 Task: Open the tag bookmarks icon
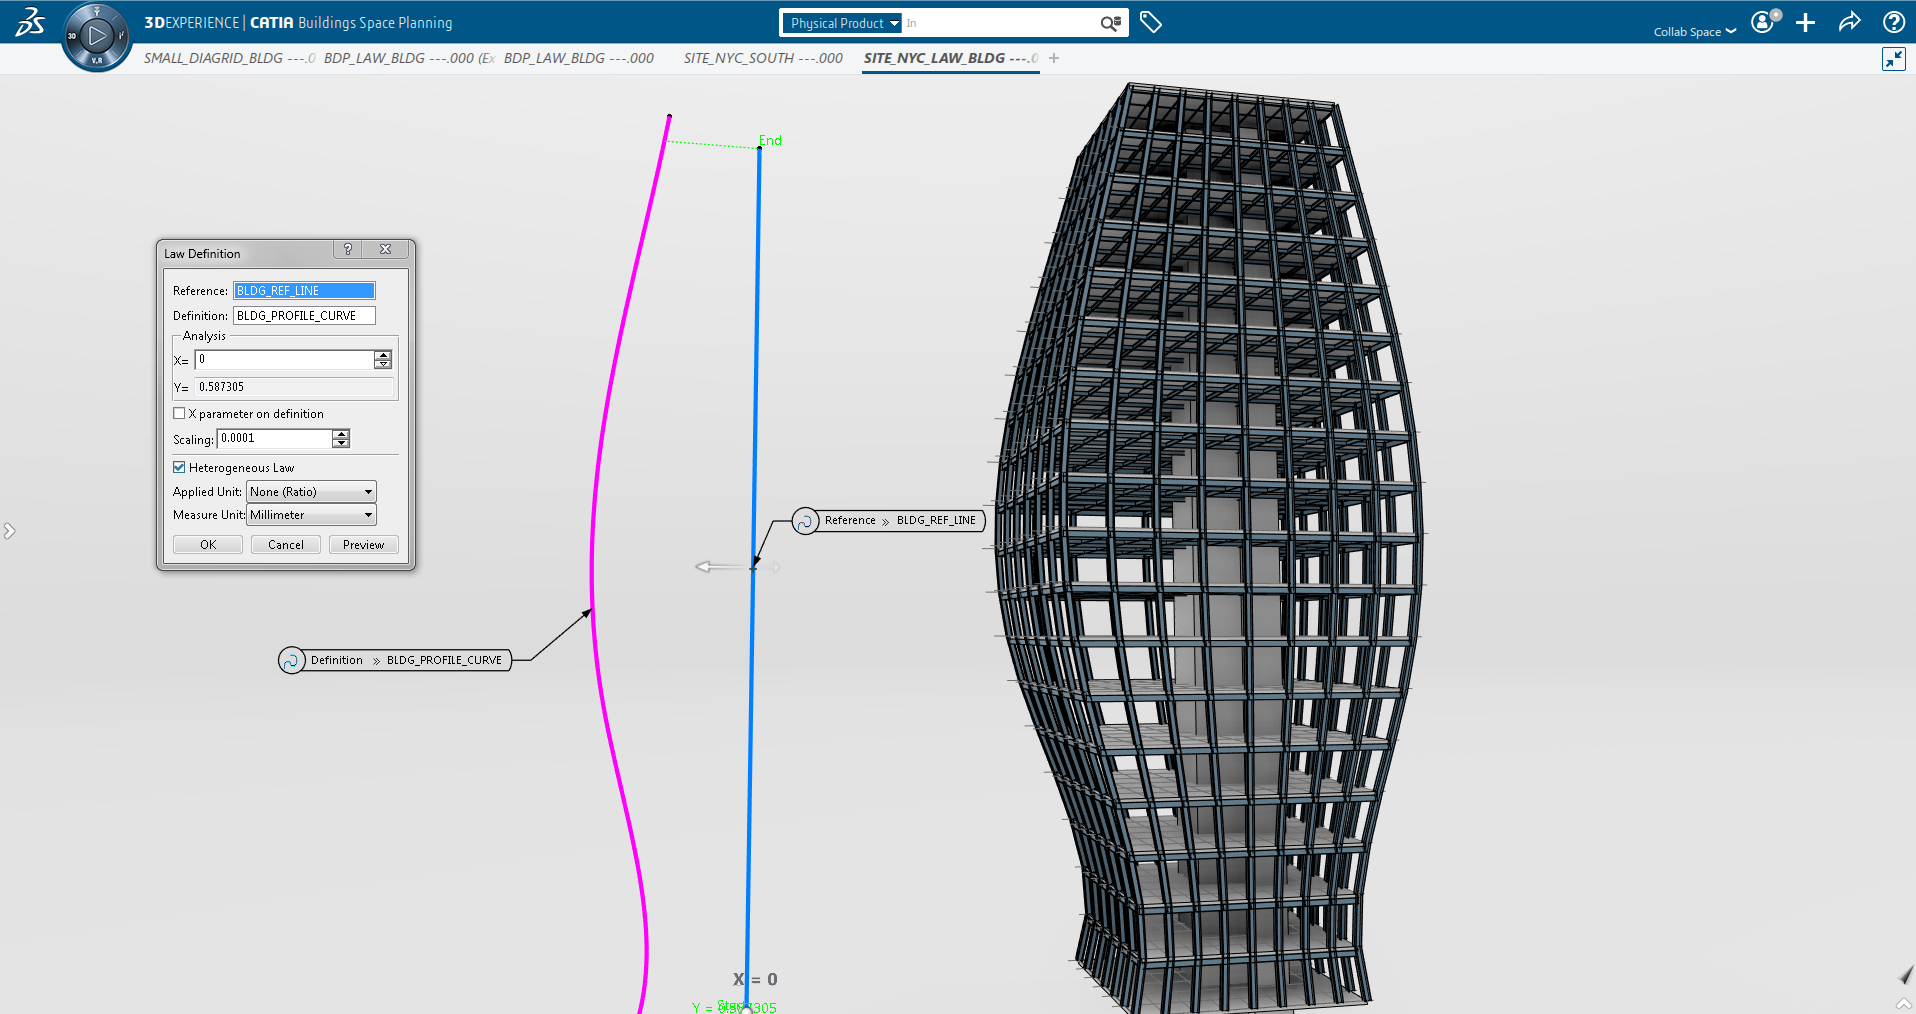click(1150, 22)
